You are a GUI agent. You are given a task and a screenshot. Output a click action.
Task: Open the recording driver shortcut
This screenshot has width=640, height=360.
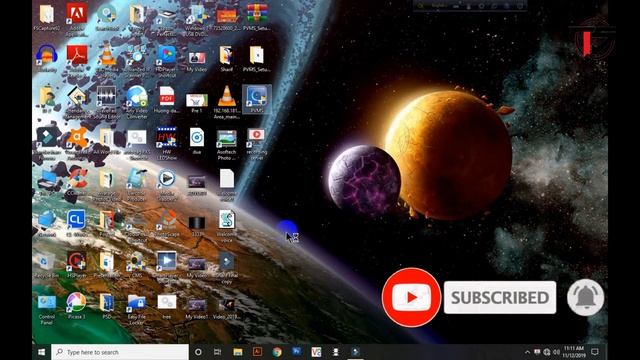(256, 143)
